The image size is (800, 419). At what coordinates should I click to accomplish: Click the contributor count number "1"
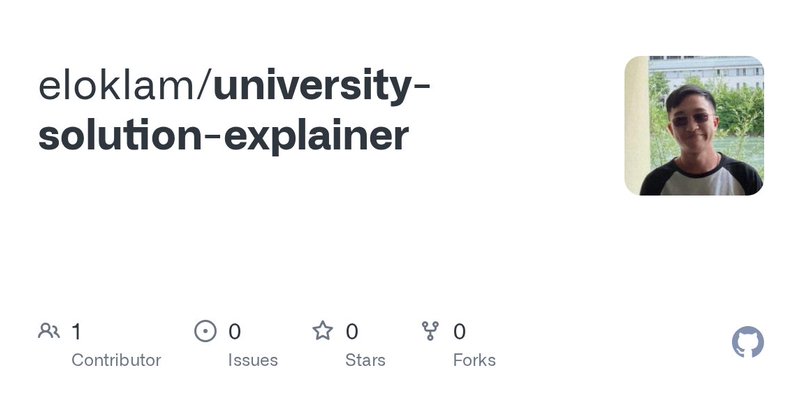click(76, 331)
